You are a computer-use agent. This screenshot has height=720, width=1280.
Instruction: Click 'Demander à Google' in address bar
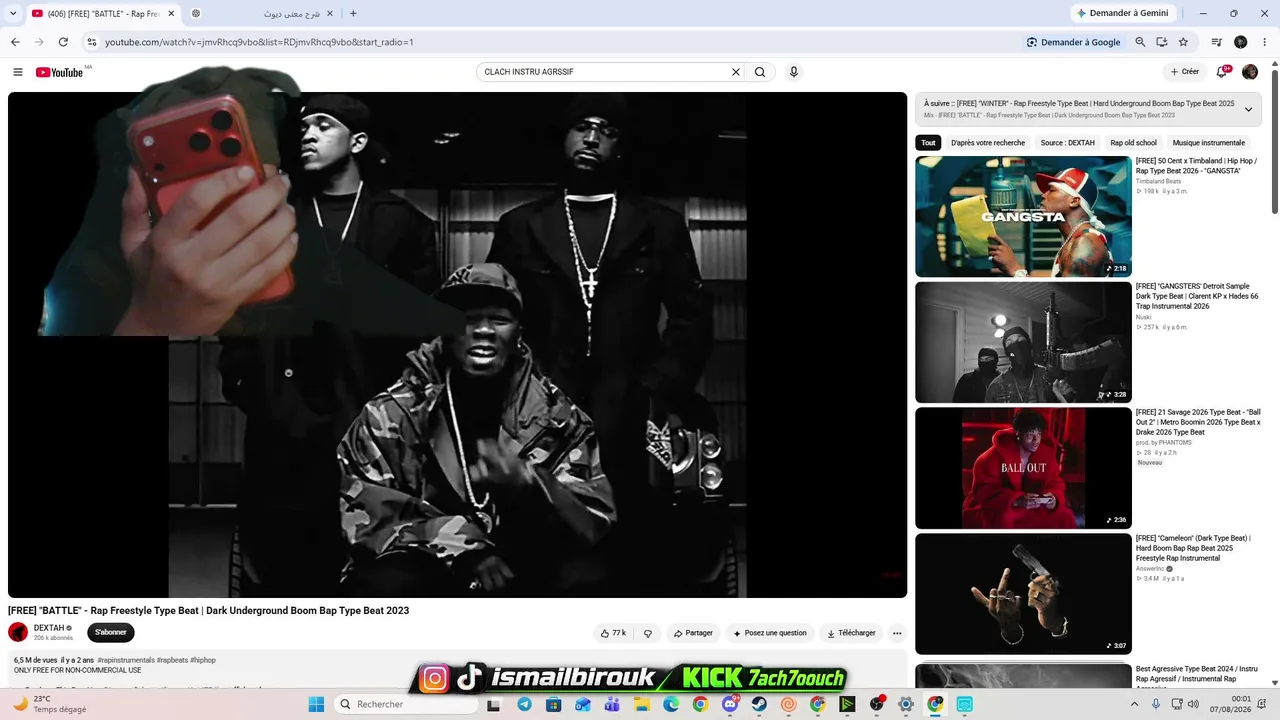pyautogui.click(x=1073, y=42)
